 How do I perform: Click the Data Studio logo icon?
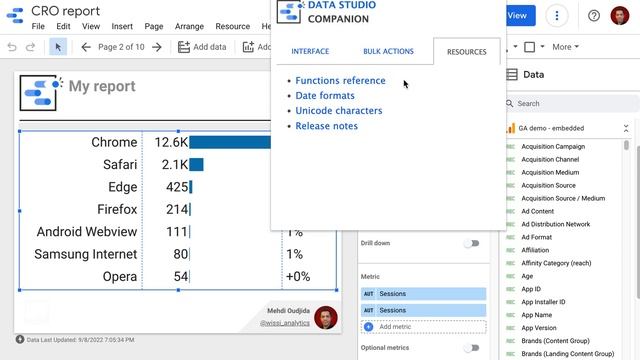15,16
